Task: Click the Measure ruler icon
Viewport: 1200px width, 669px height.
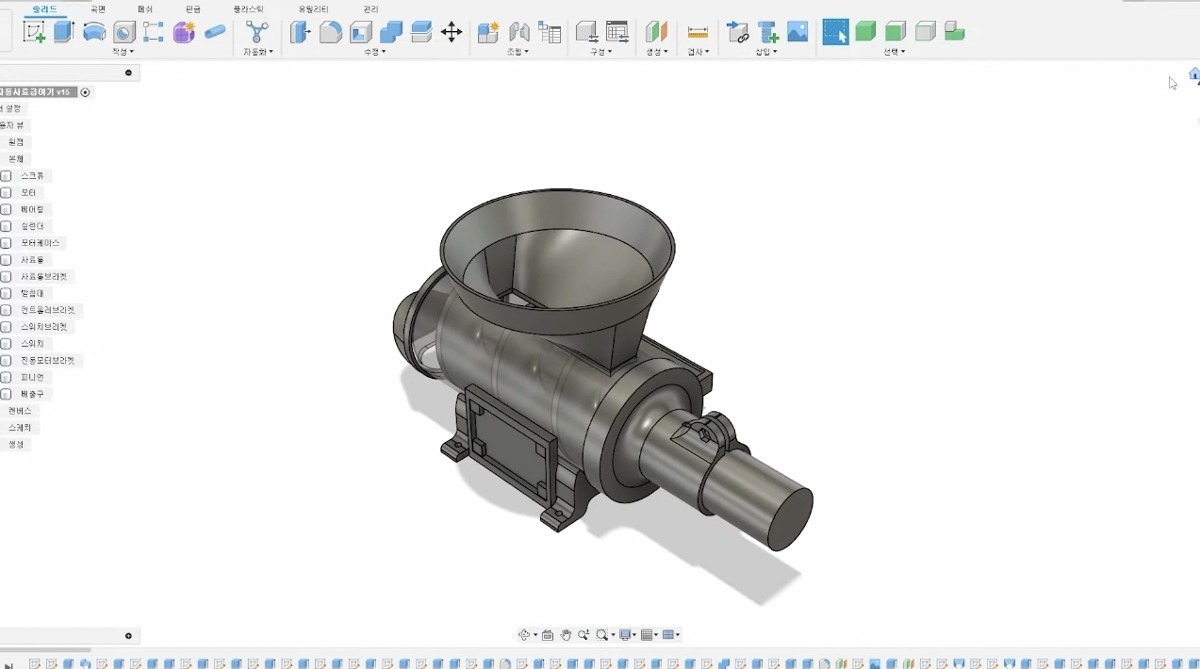Action: pyautogui.click(x=698, y=32)
